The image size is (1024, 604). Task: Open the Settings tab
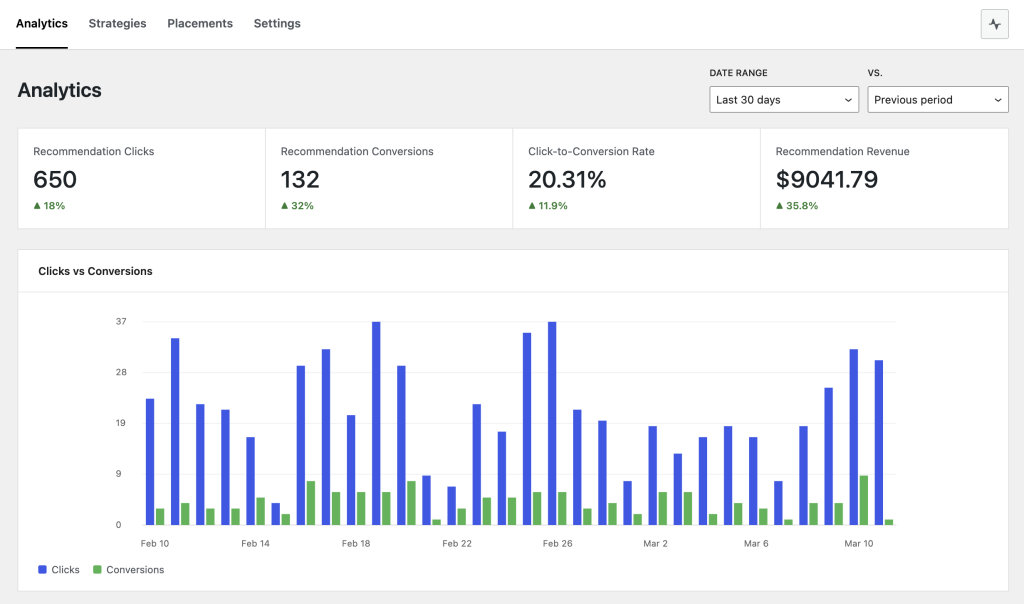pyautogui.click(x=277, y=24)
